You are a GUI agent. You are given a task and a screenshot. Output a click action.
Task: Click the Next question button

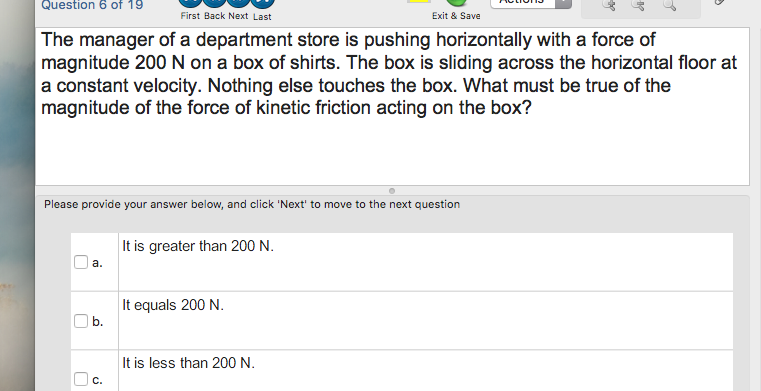pos(238,4)
